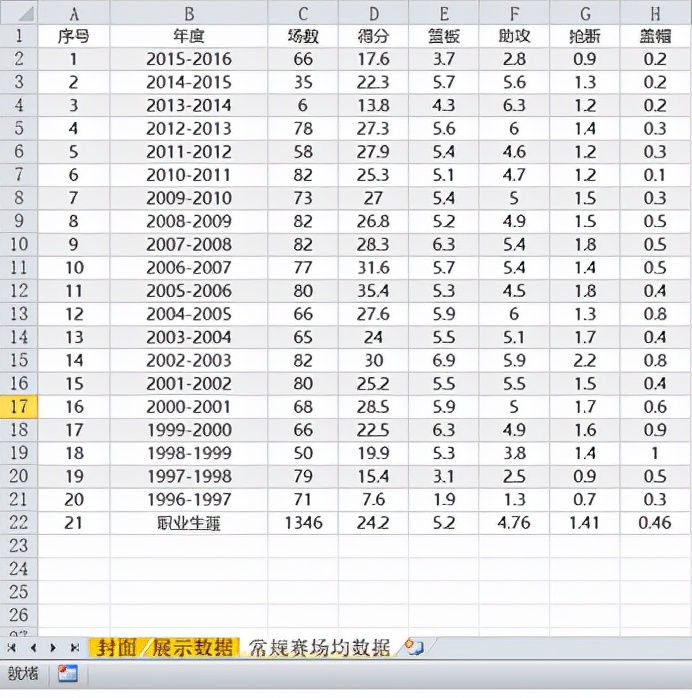Select row 17 header
The image size is (692, 698).
[x=19, y=407]
